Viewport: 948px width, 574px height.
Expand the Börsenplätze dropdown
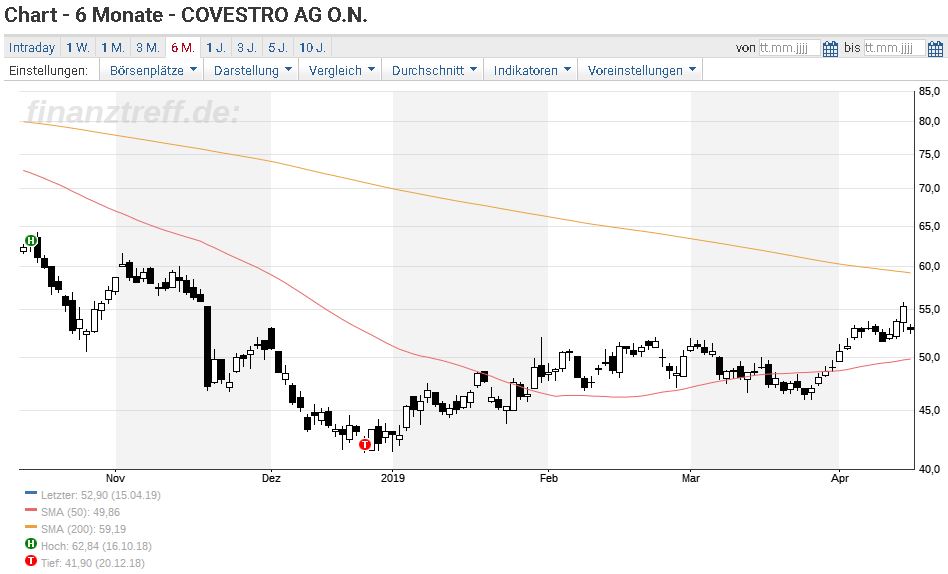click(x=152, y=70)
